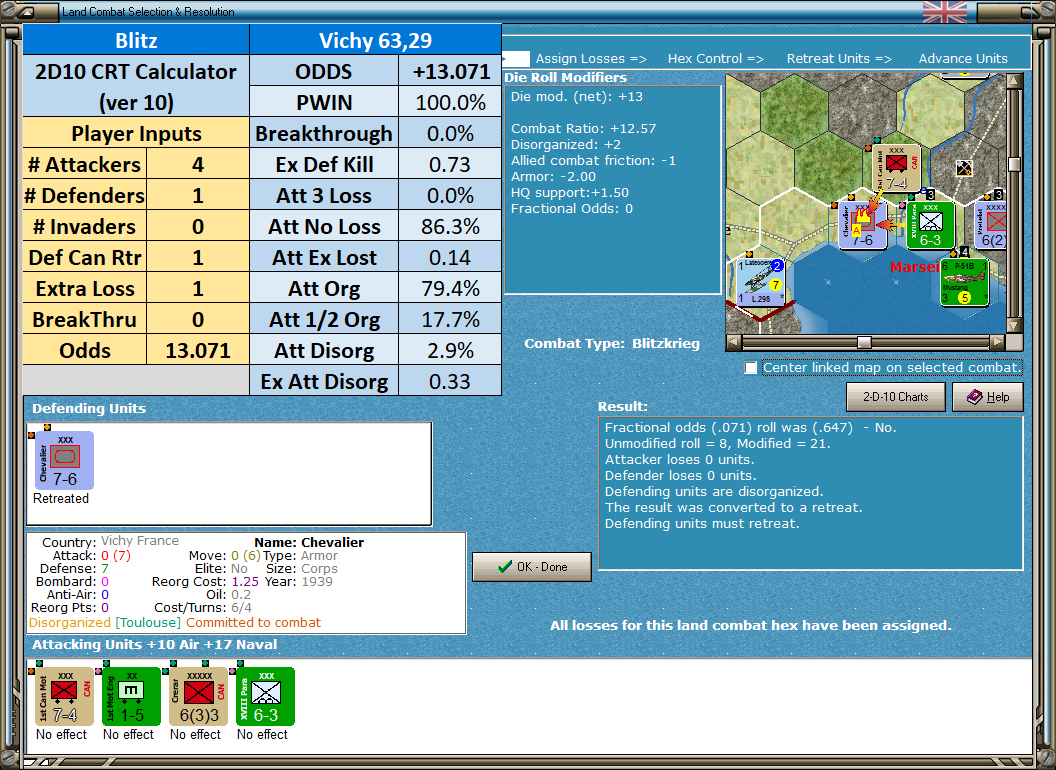Click the OK - Done button
This screenshot has width=1056, height=770.
[532, 567]
